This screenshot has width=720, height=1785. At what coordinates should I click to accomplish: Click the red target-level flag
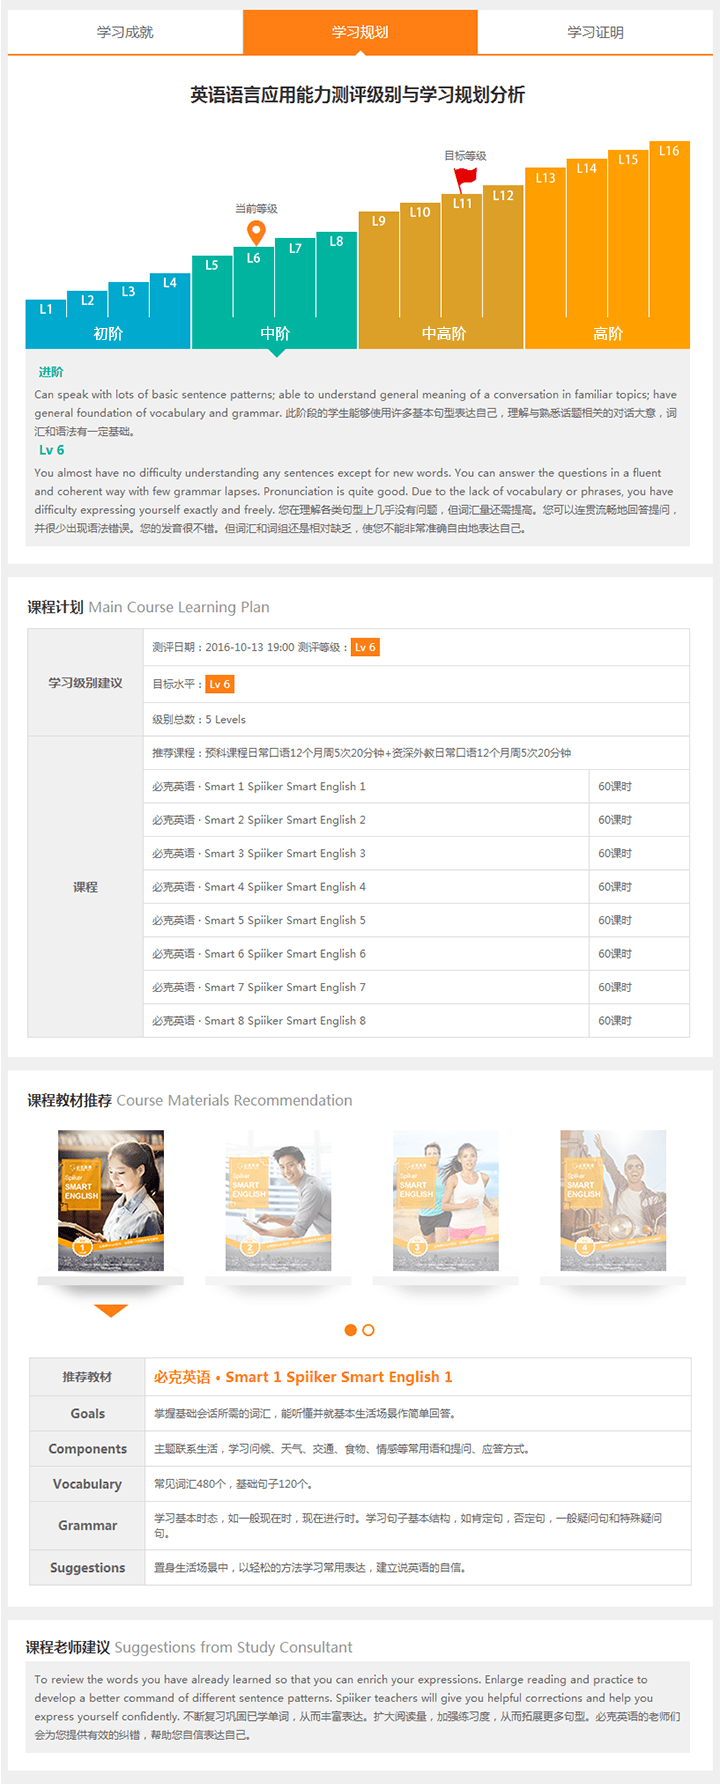point(465,180)
